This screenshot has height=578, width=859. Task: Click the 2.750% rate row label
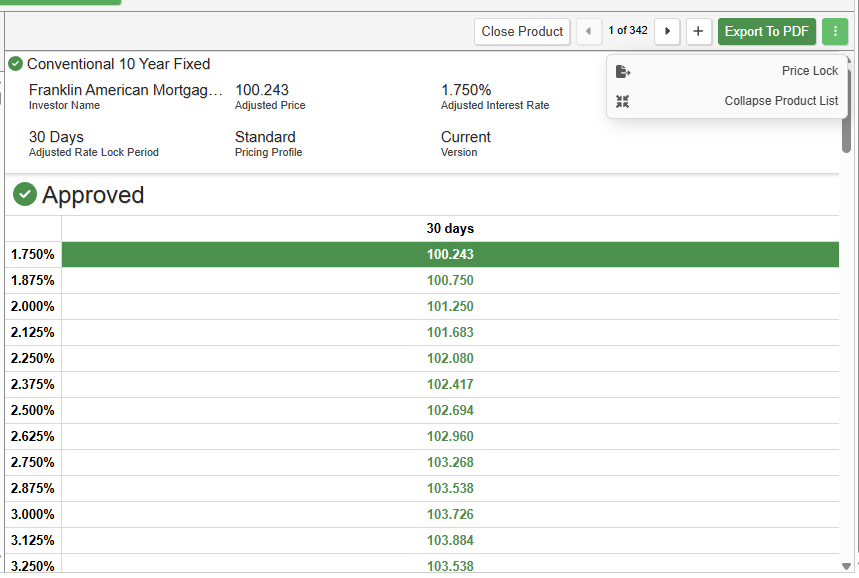(32, 462)
